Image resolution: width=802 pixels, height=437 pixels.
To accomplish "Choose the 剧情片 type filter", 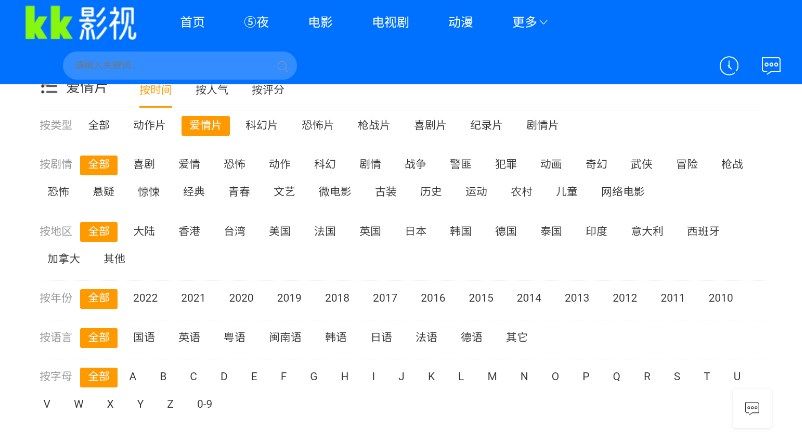I will click(x=542, y=125).
